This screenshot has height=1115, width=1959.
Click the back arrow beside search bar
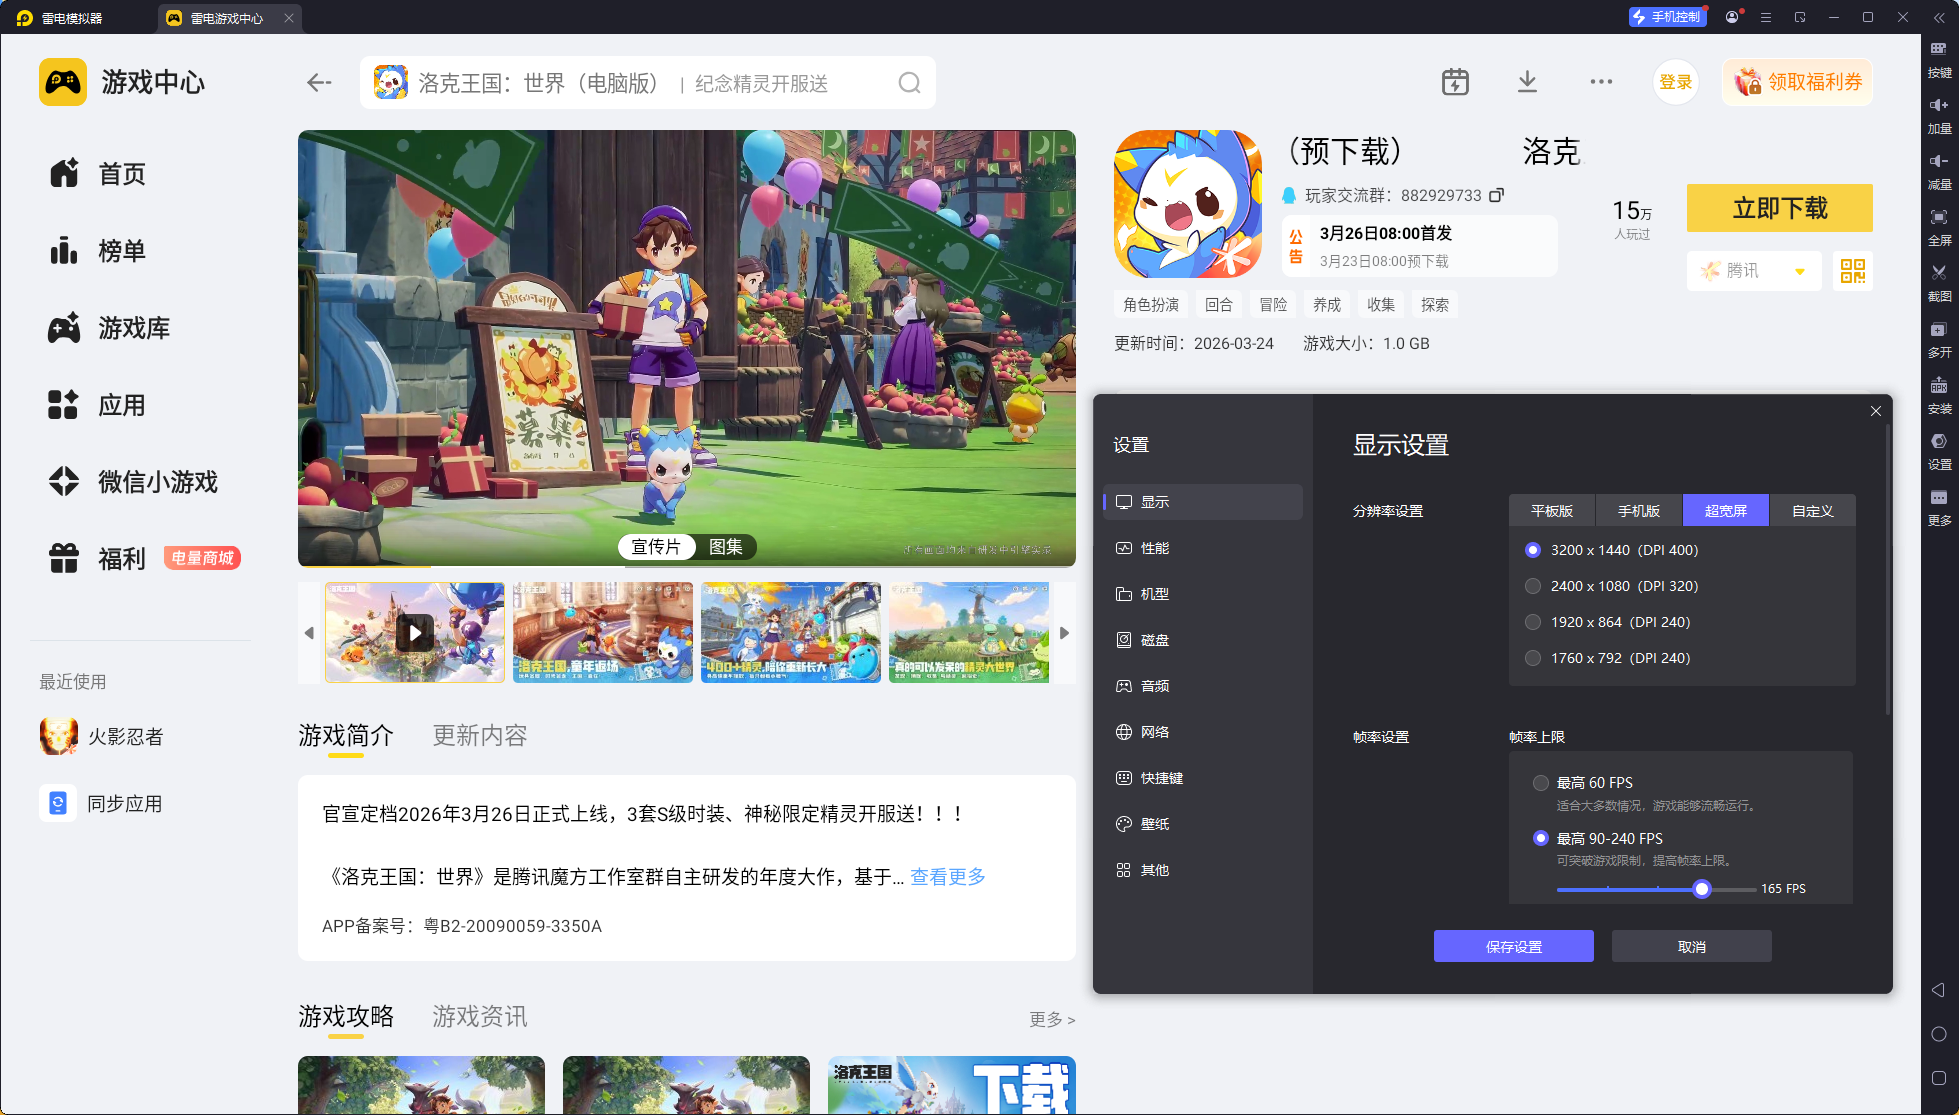pos(319,83)
